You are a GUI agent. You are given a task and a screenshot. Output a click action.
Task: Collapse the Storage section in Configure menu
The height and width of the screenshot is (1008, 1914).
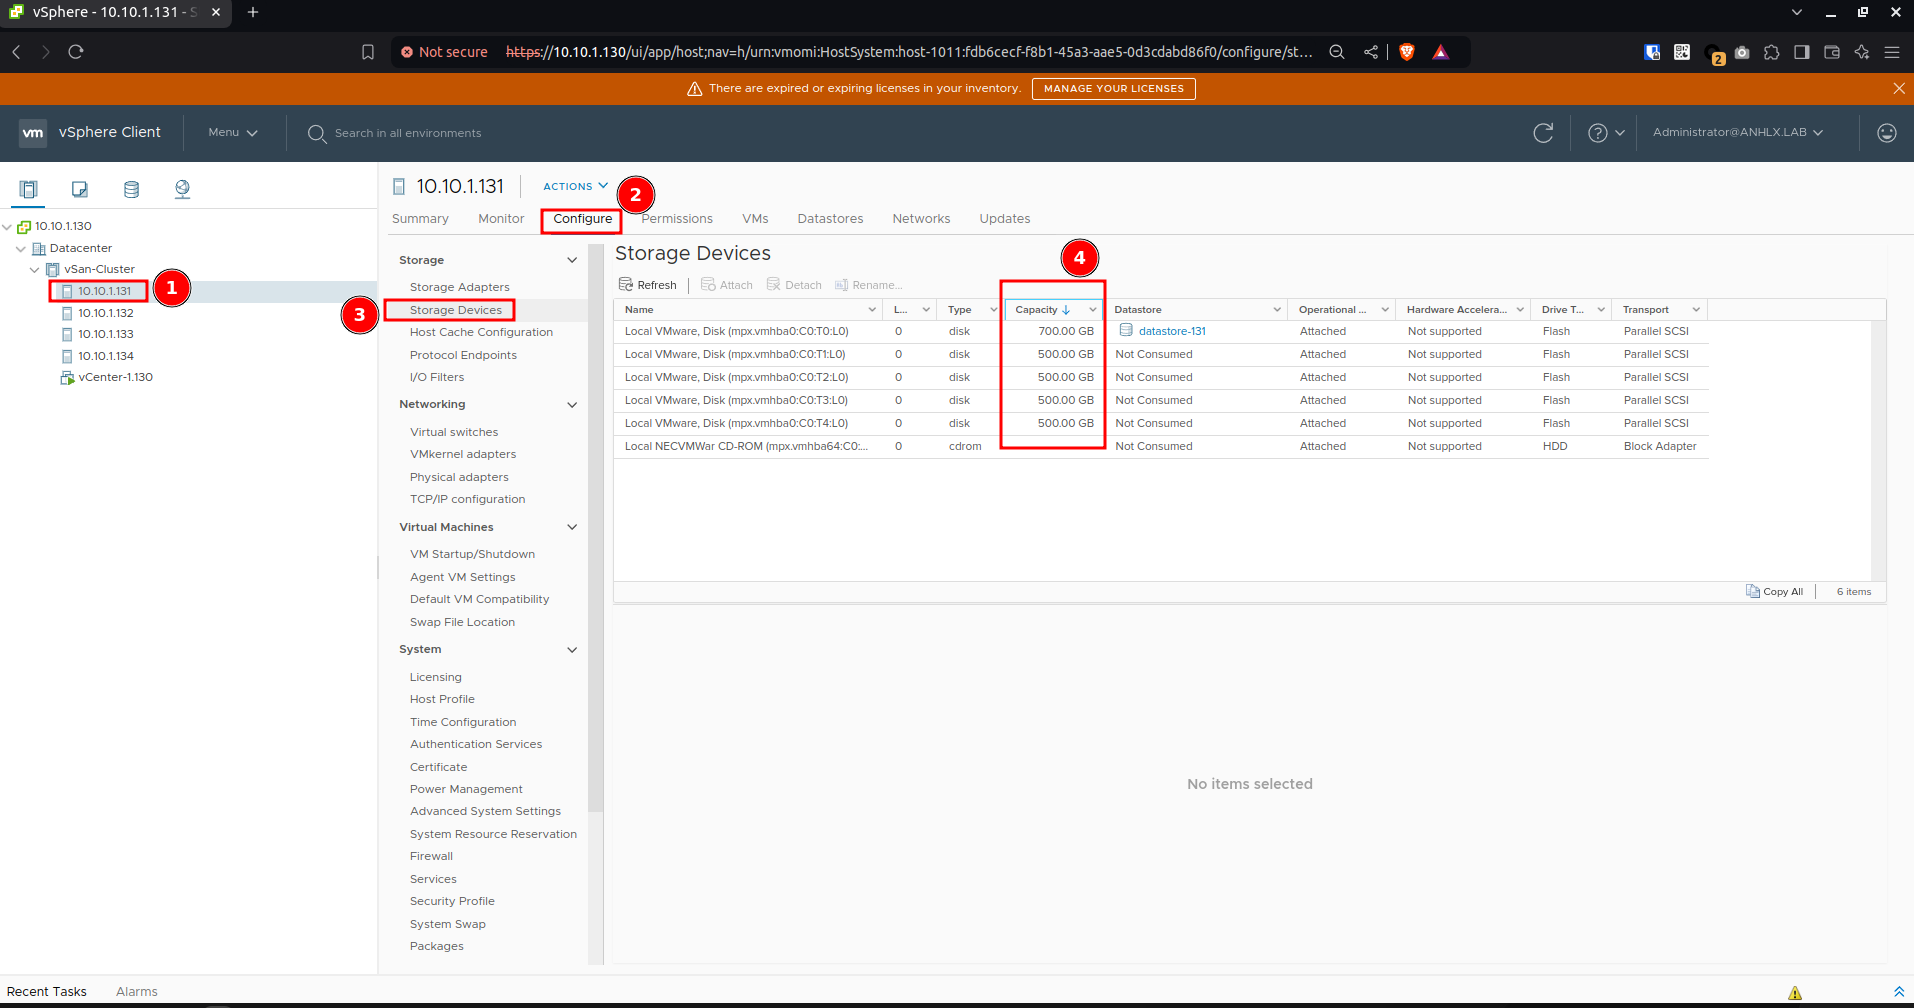572,260
